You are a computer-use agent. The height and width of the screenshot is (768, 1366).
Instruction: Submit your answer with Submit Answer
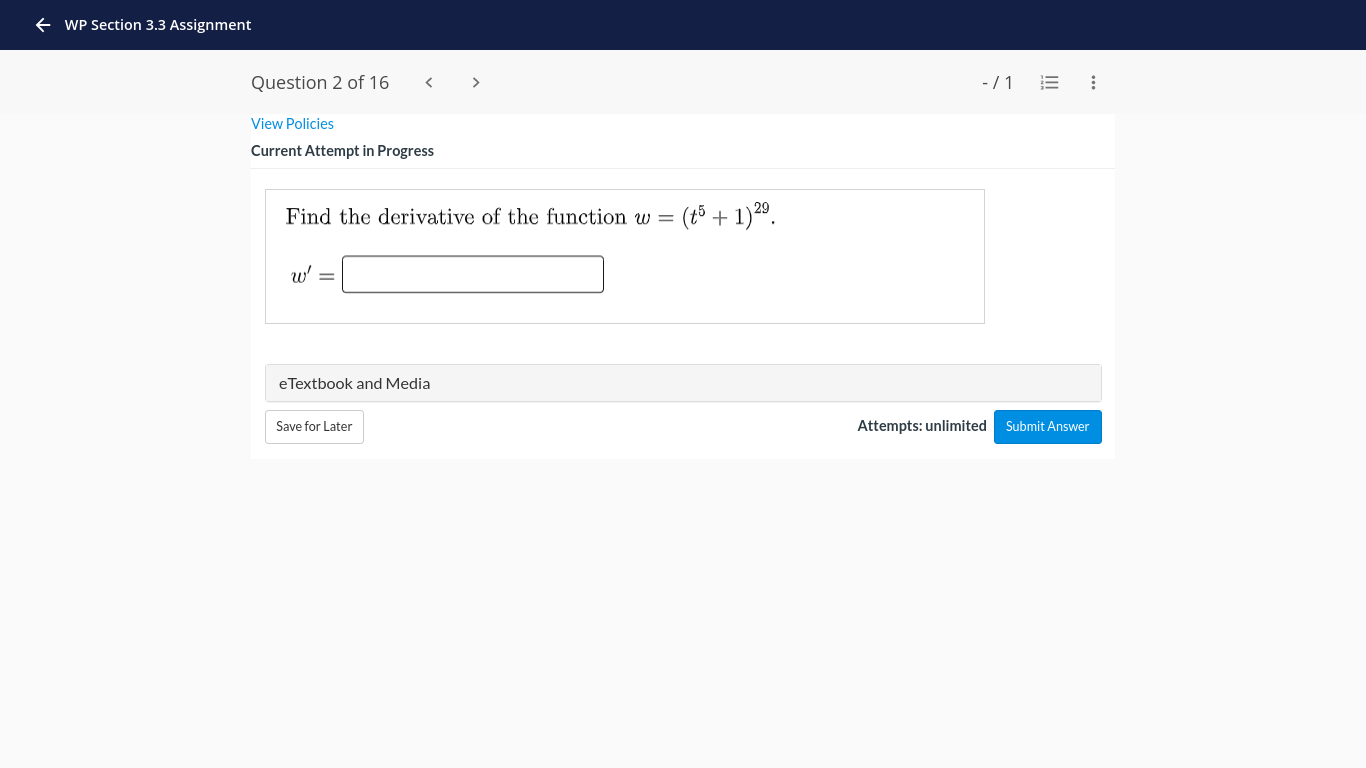click(x=1047, y=426)
